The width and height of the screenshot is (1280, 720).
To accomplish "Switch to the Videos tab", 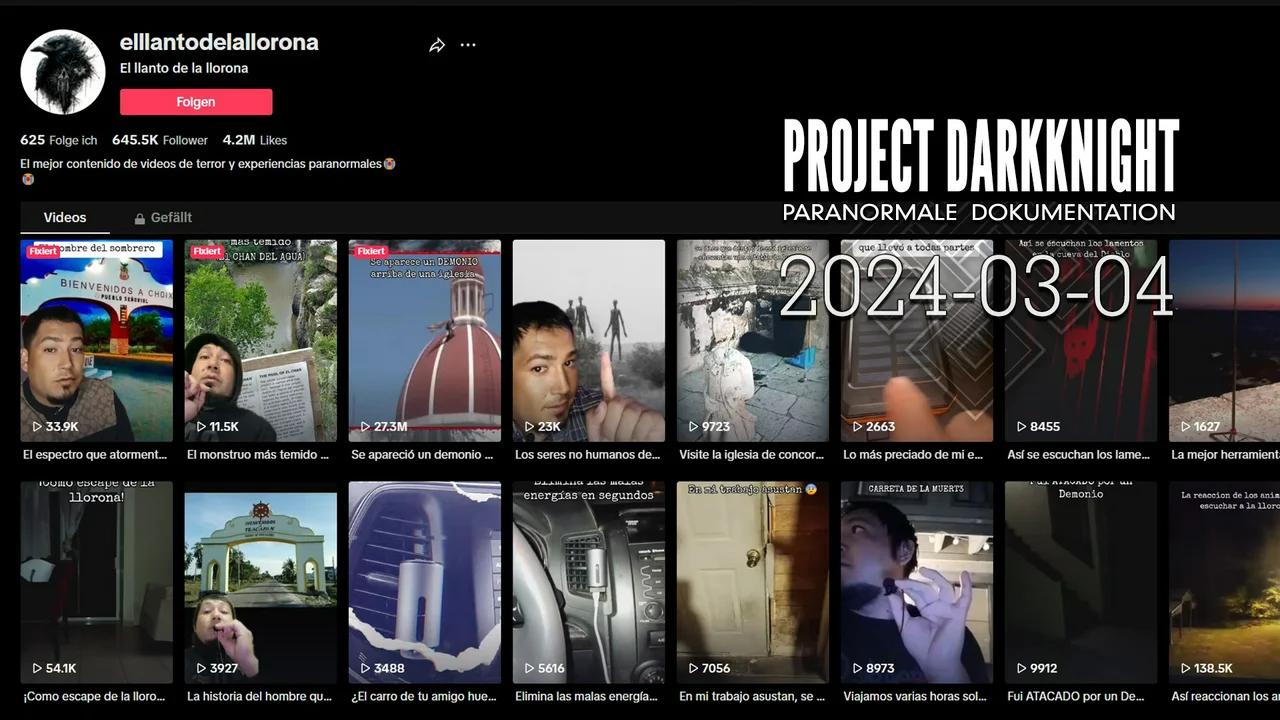I will 65,217.
